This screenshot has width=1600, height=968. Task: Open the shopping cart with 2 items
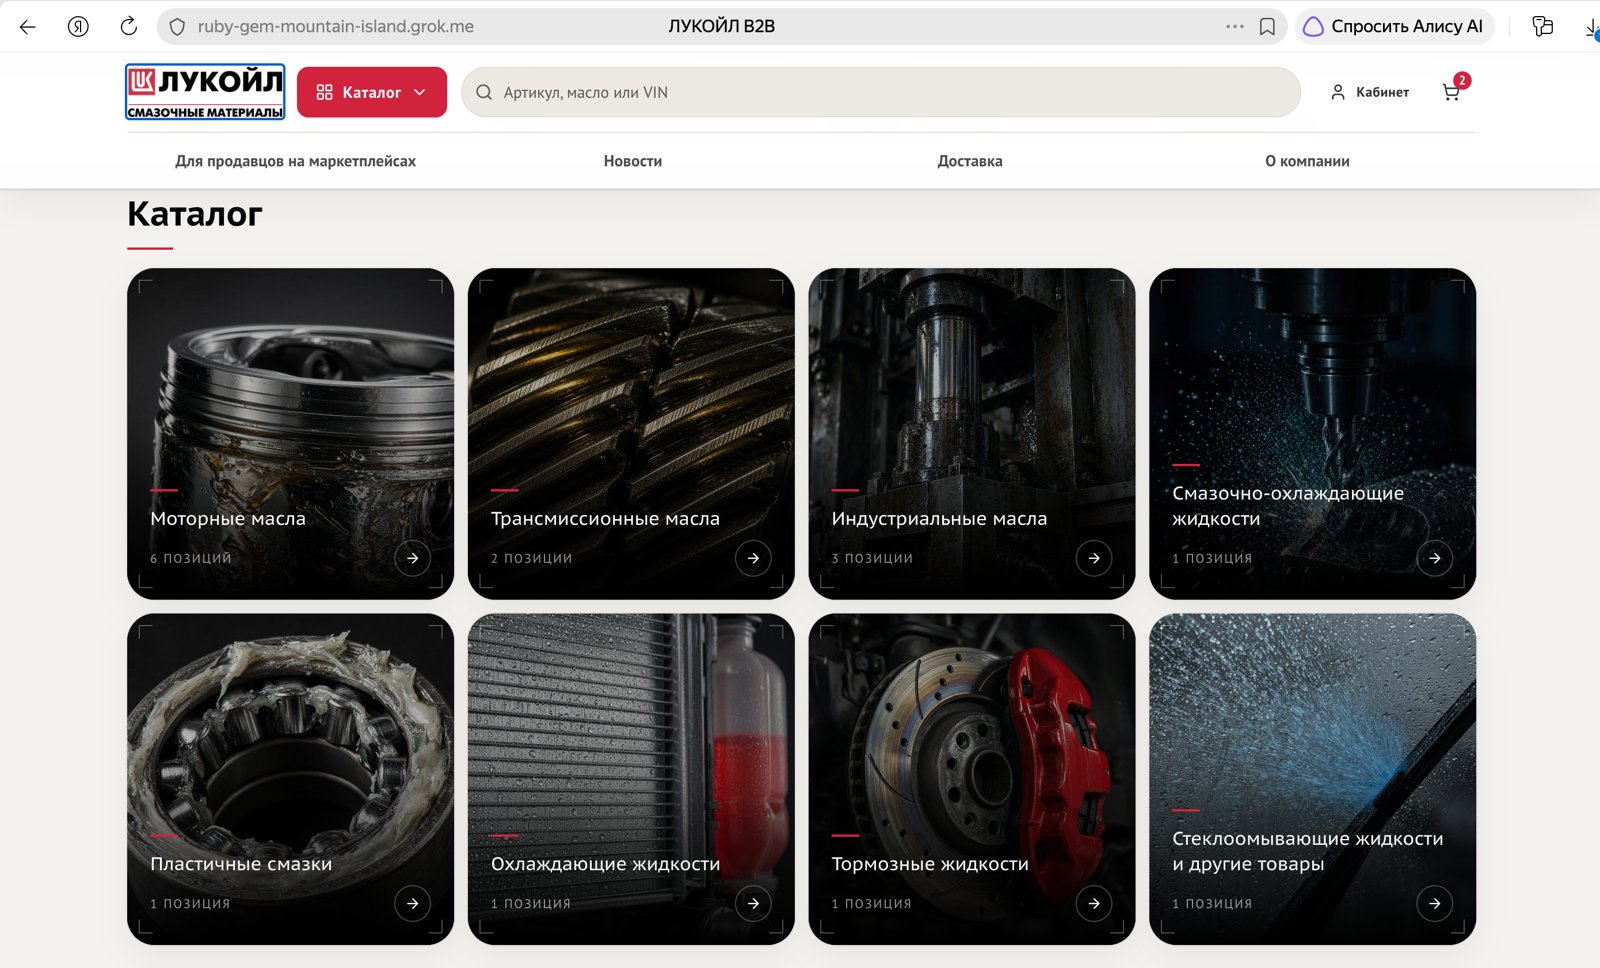[x=1453, y=90]
